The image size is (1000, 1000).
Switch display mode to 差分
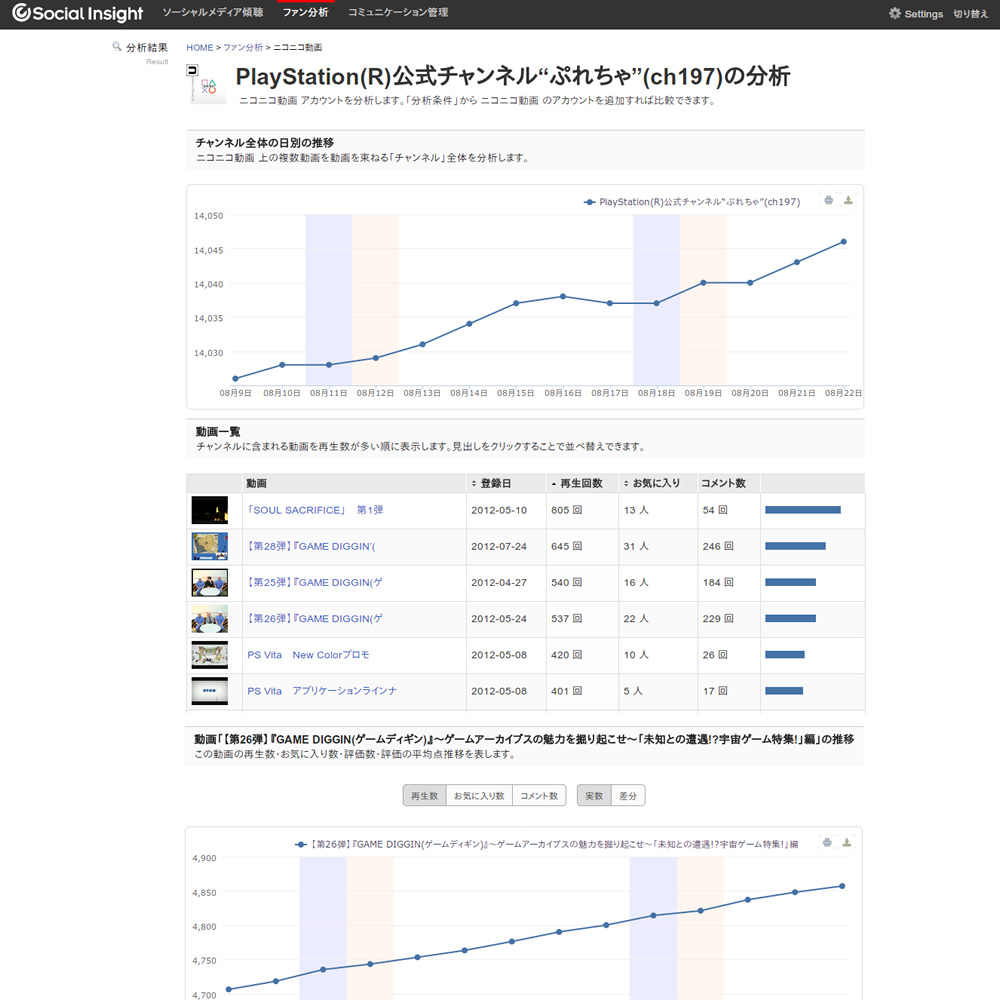[x=628, y=796]
